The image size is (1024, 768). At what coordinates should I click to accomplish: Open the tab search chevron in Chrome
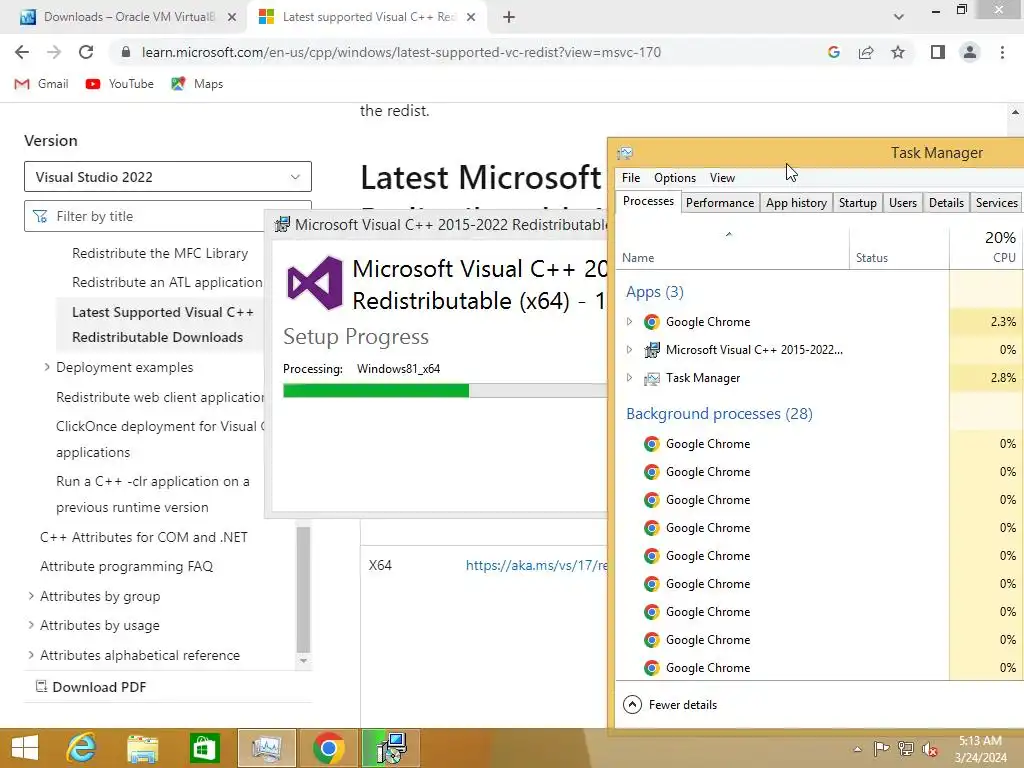899,17
